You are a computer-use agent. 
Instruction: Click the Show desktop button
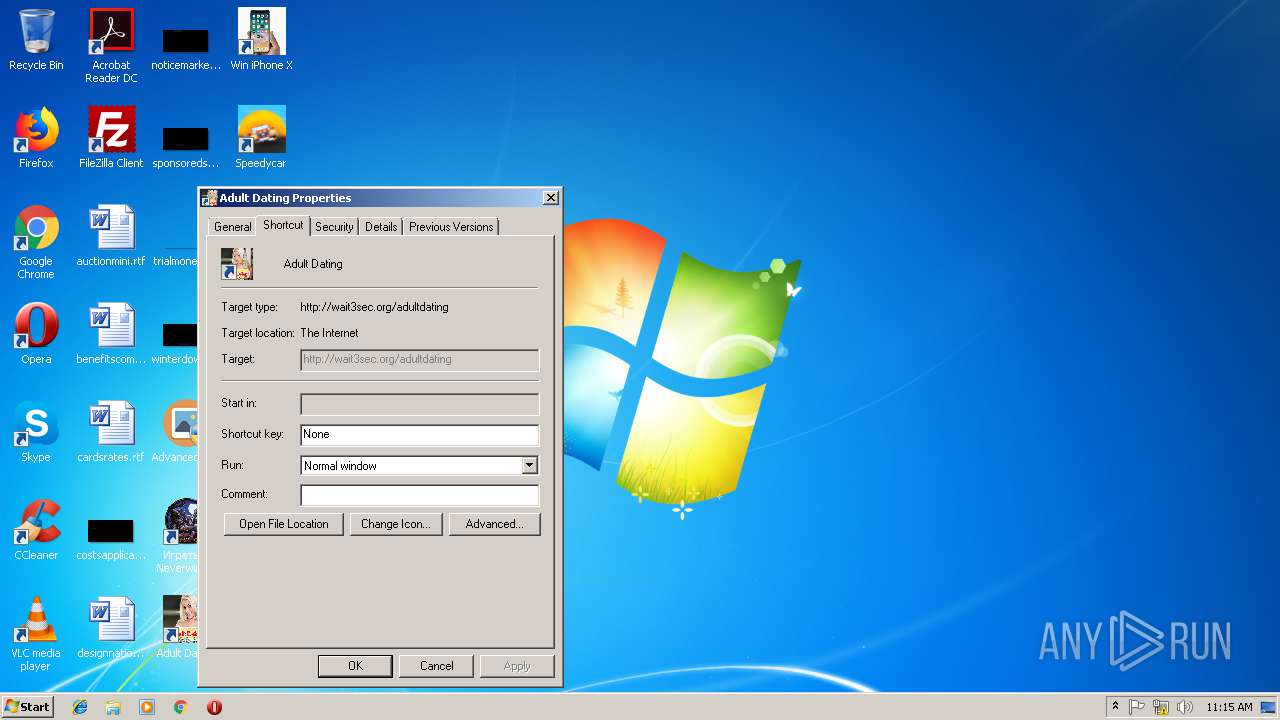tap(1269, 707)
